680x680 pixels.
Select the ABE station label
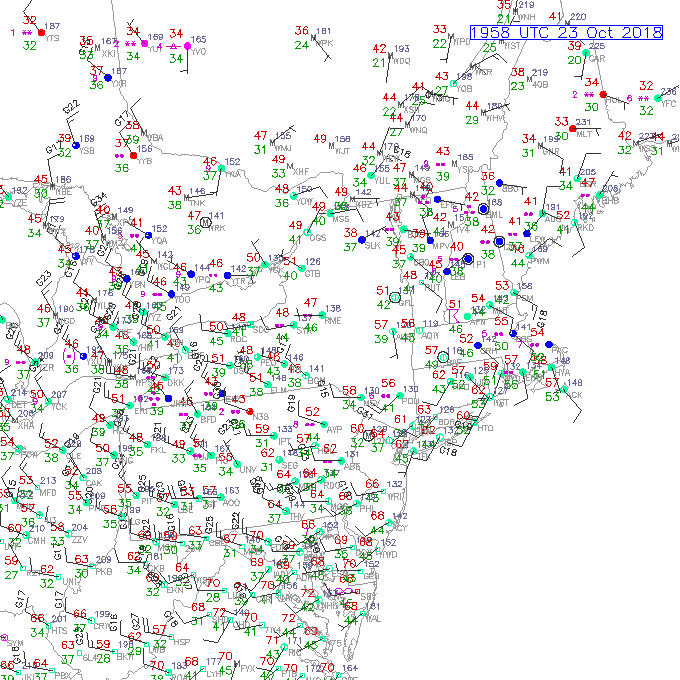coord(352,467)
